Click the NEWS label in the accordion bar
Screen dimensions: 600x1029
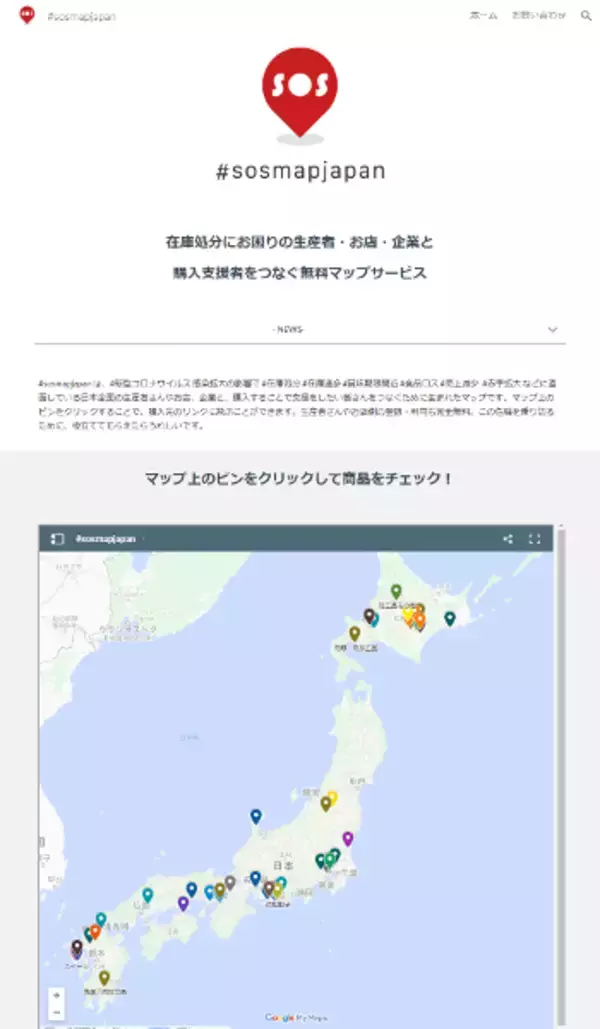[288, 329]
